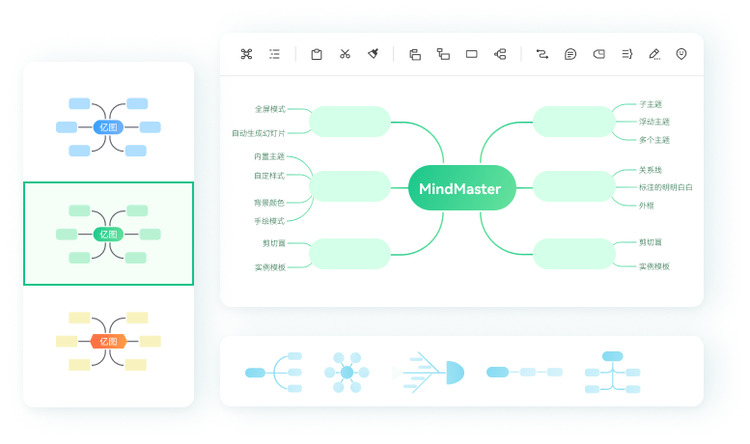Switch to outline list view icon
Image resolution: width=750 pixels, height=444 pixels.
point(275,54)
